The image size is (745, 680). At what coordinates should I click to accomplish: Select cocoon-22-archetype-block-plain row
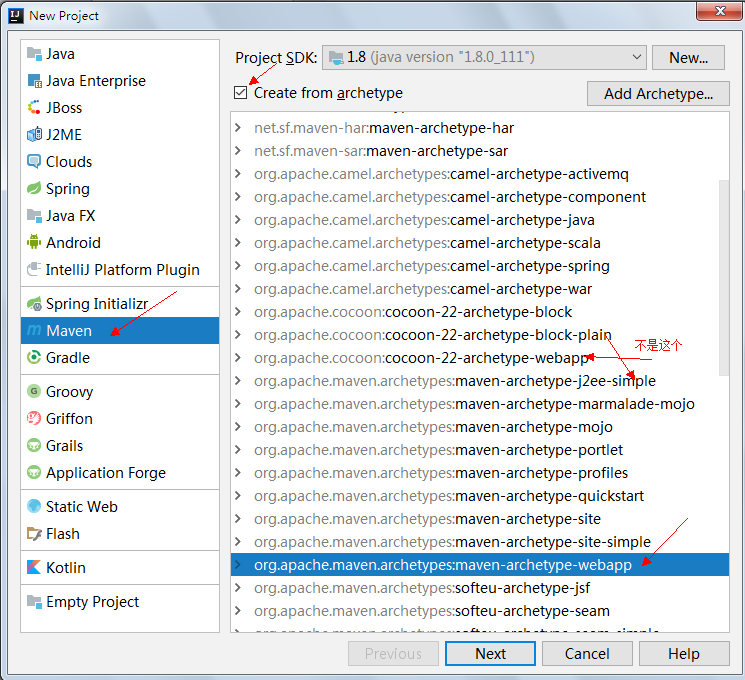(x=480, y=335)
